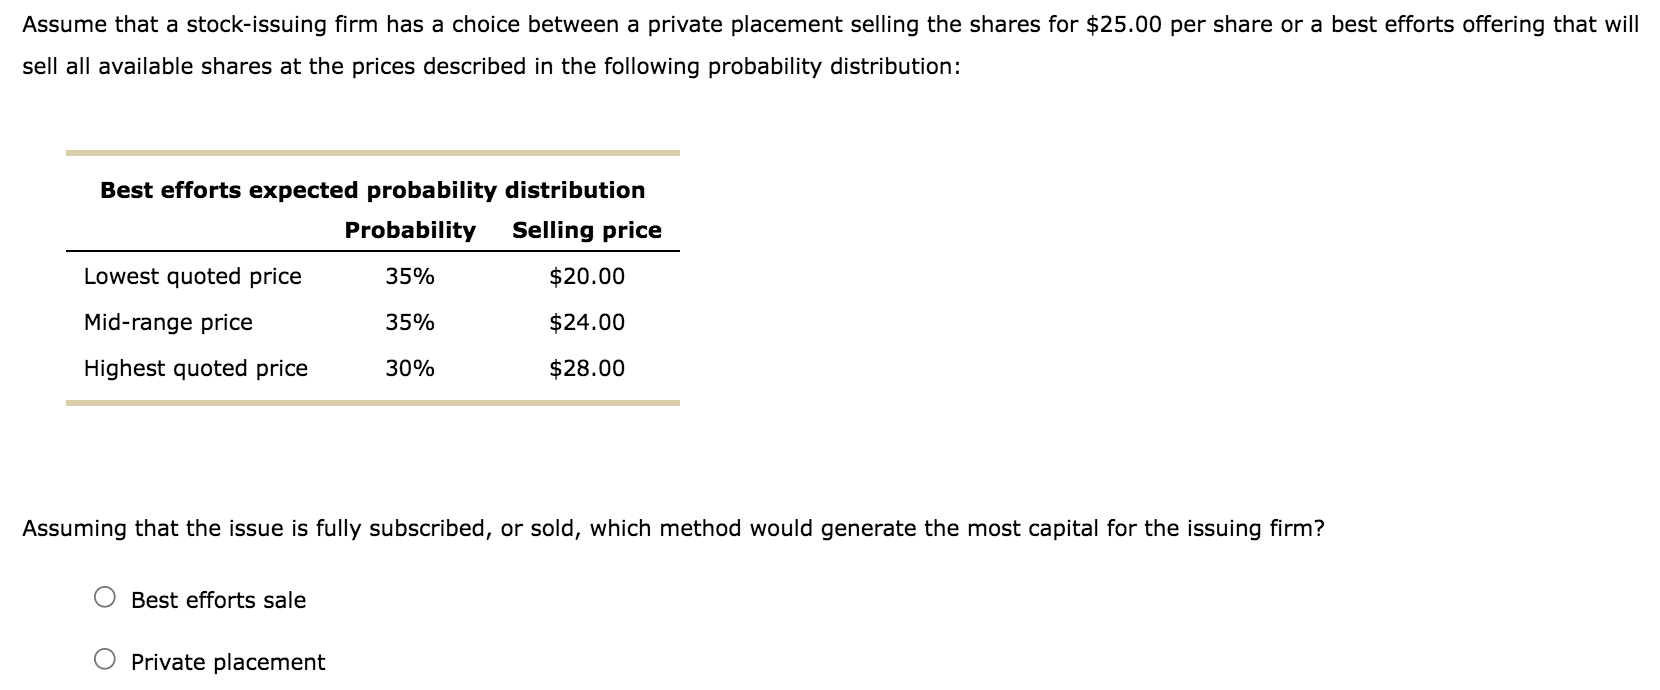1660x690 pixels.
Task: Click the Private placement answer label
Action: [228, 661]
